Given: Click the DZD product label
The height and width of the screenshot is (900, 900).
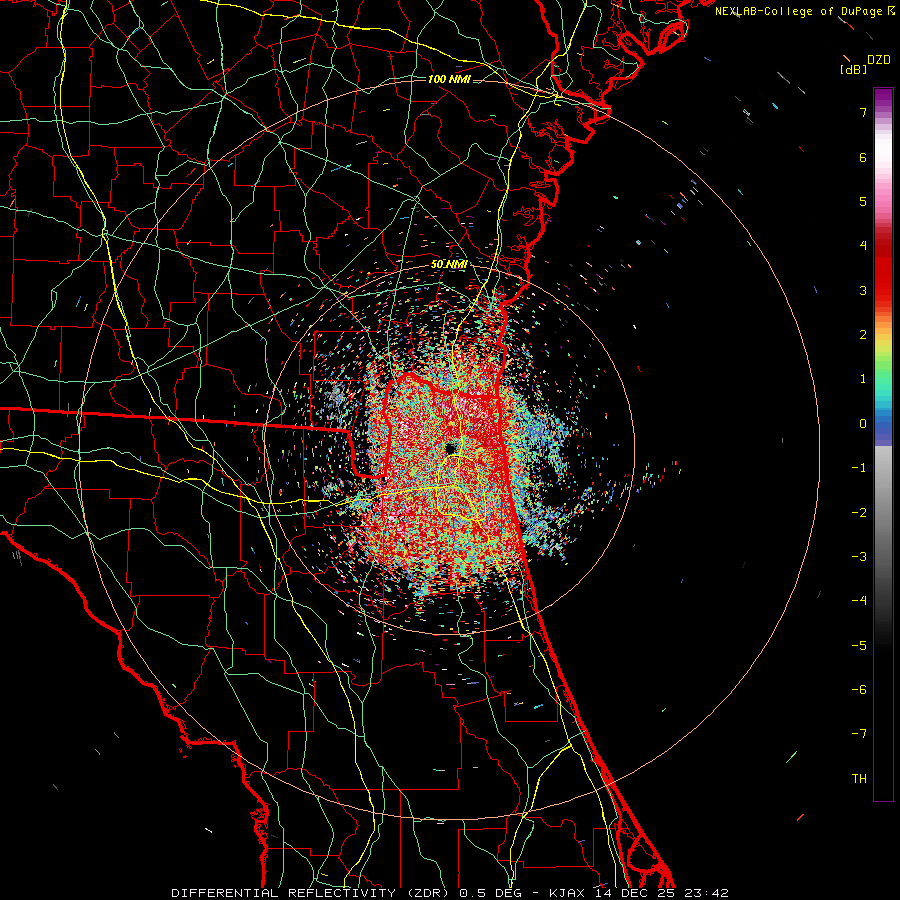Looking at the screenshot, I should tap(879, 60).
